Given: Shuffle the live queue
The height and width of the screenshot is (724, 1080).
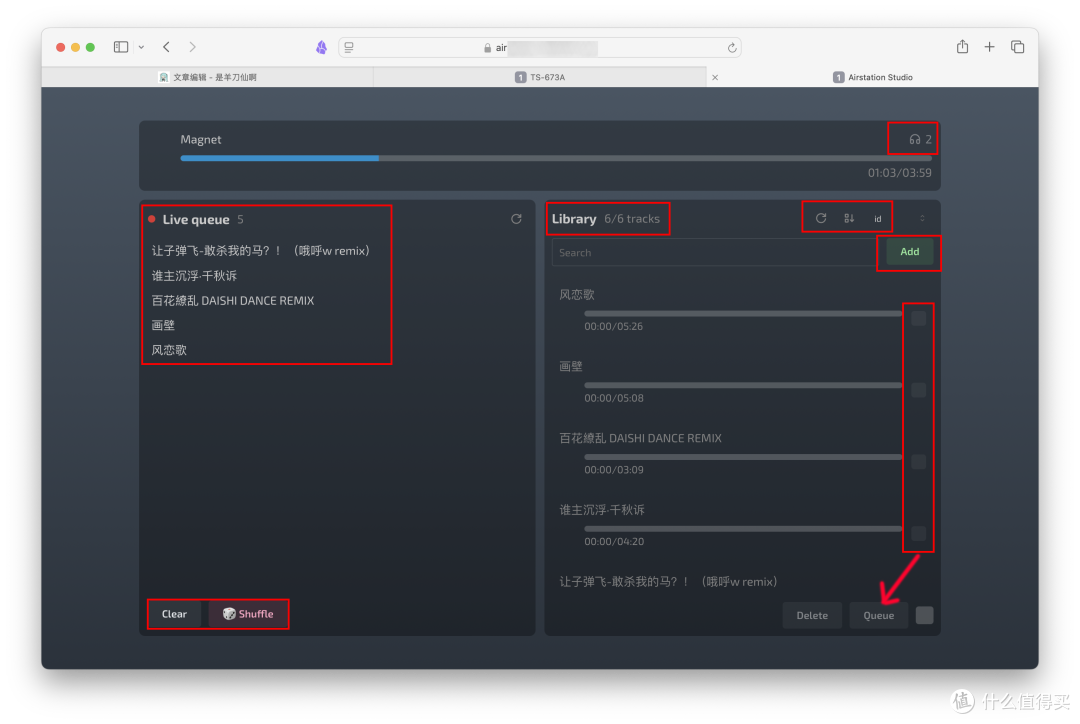Looking at the screenshot, I should point(248,614).
